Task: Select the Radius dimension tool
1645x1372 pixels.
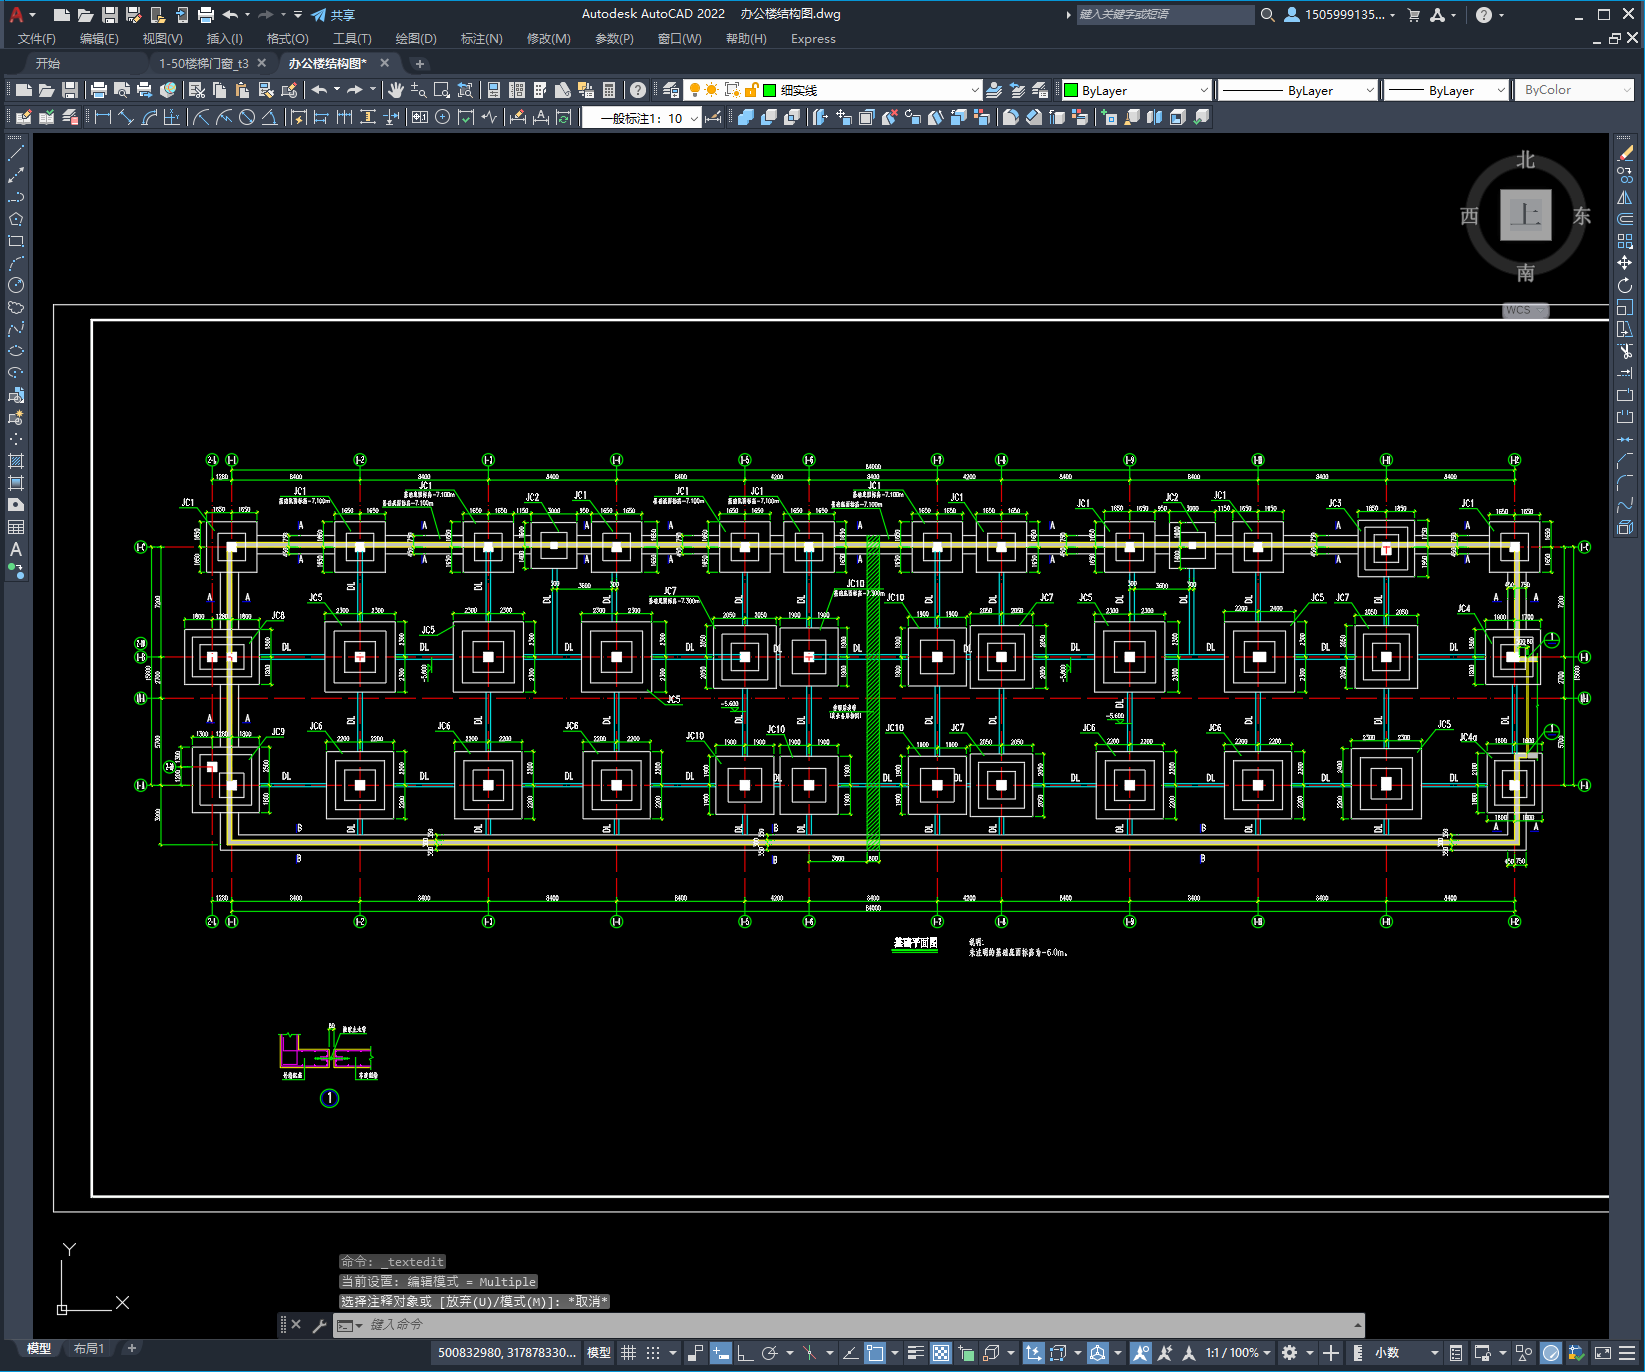Action: (201, 117)
